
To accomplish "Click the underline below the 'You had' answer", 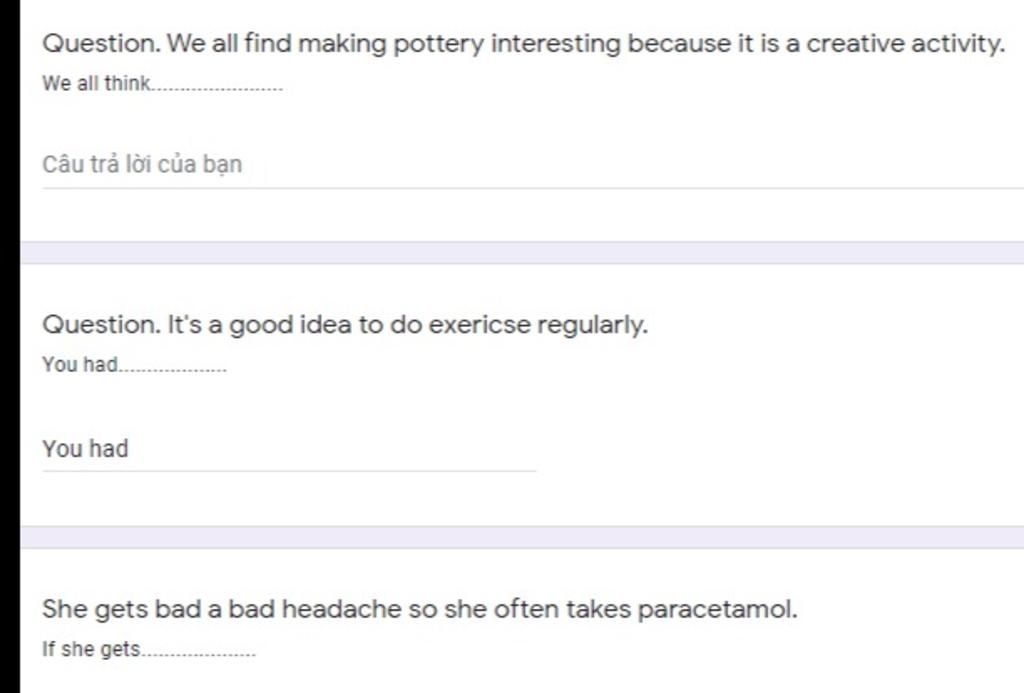I will (289, 470).
